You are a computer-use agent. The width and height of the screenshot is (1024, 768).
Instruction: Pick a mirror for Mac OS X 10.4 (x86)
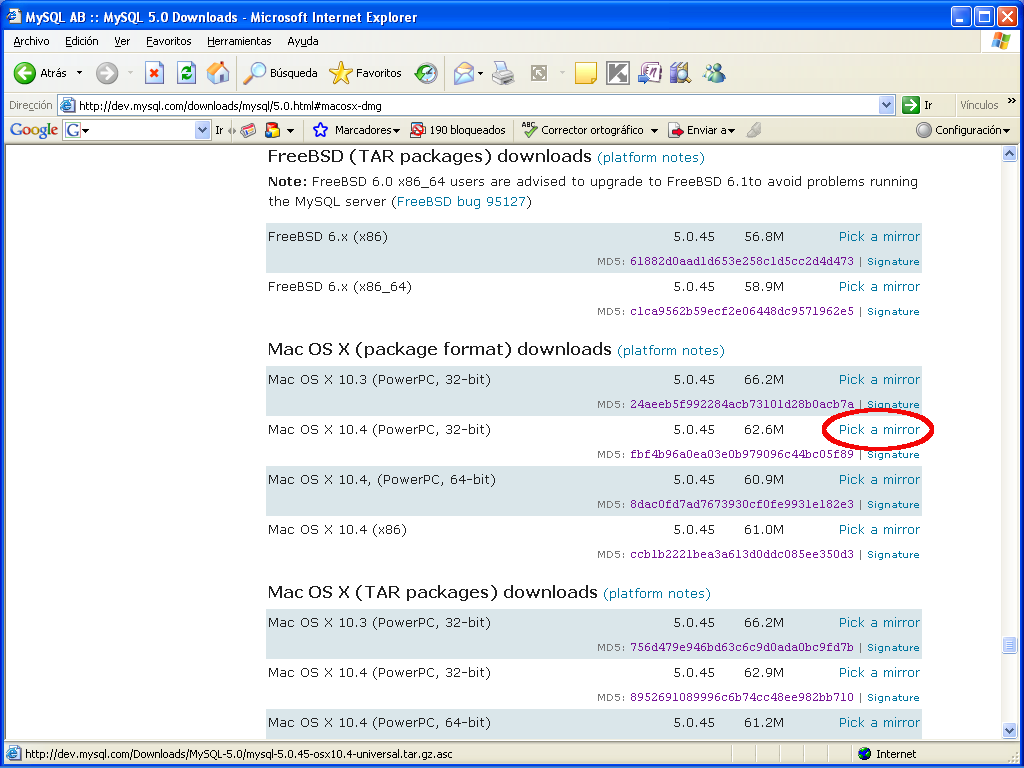[x=879, y=530]
